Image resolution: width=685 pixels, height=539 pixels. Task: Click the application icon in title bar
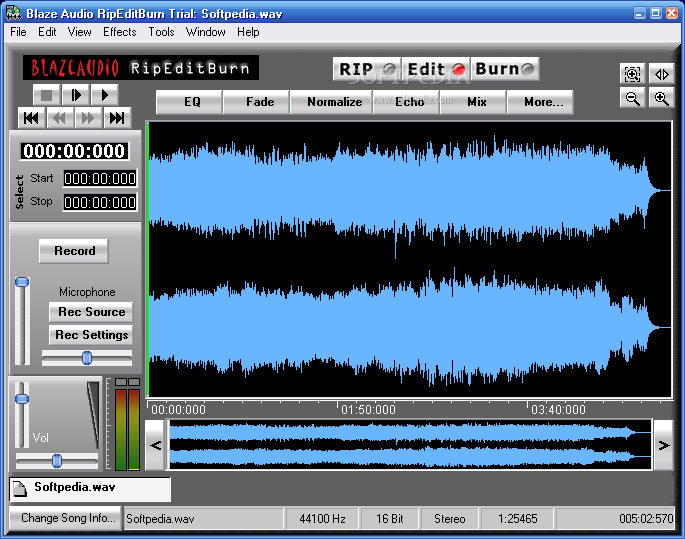point(14,13)
